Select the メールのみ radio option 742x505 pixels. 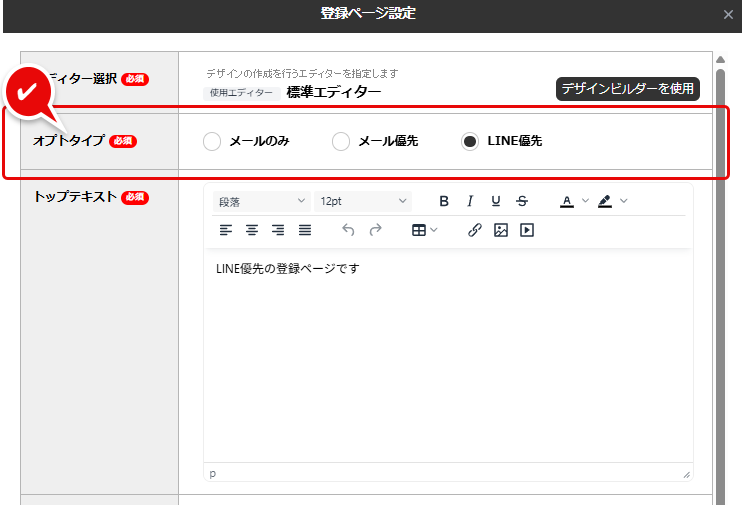[212, 142]
